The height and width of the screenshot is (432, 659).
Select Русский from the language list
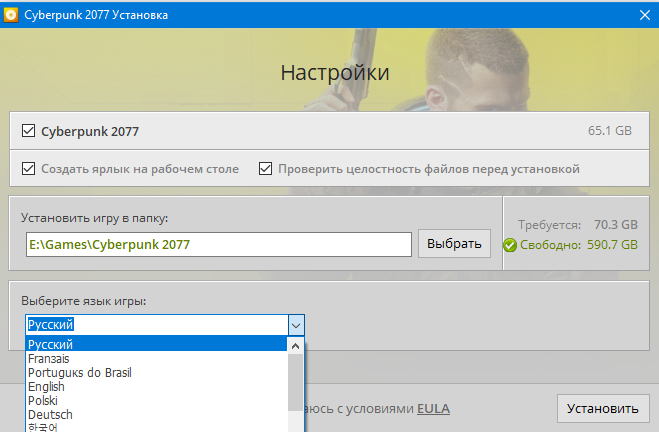155,345
